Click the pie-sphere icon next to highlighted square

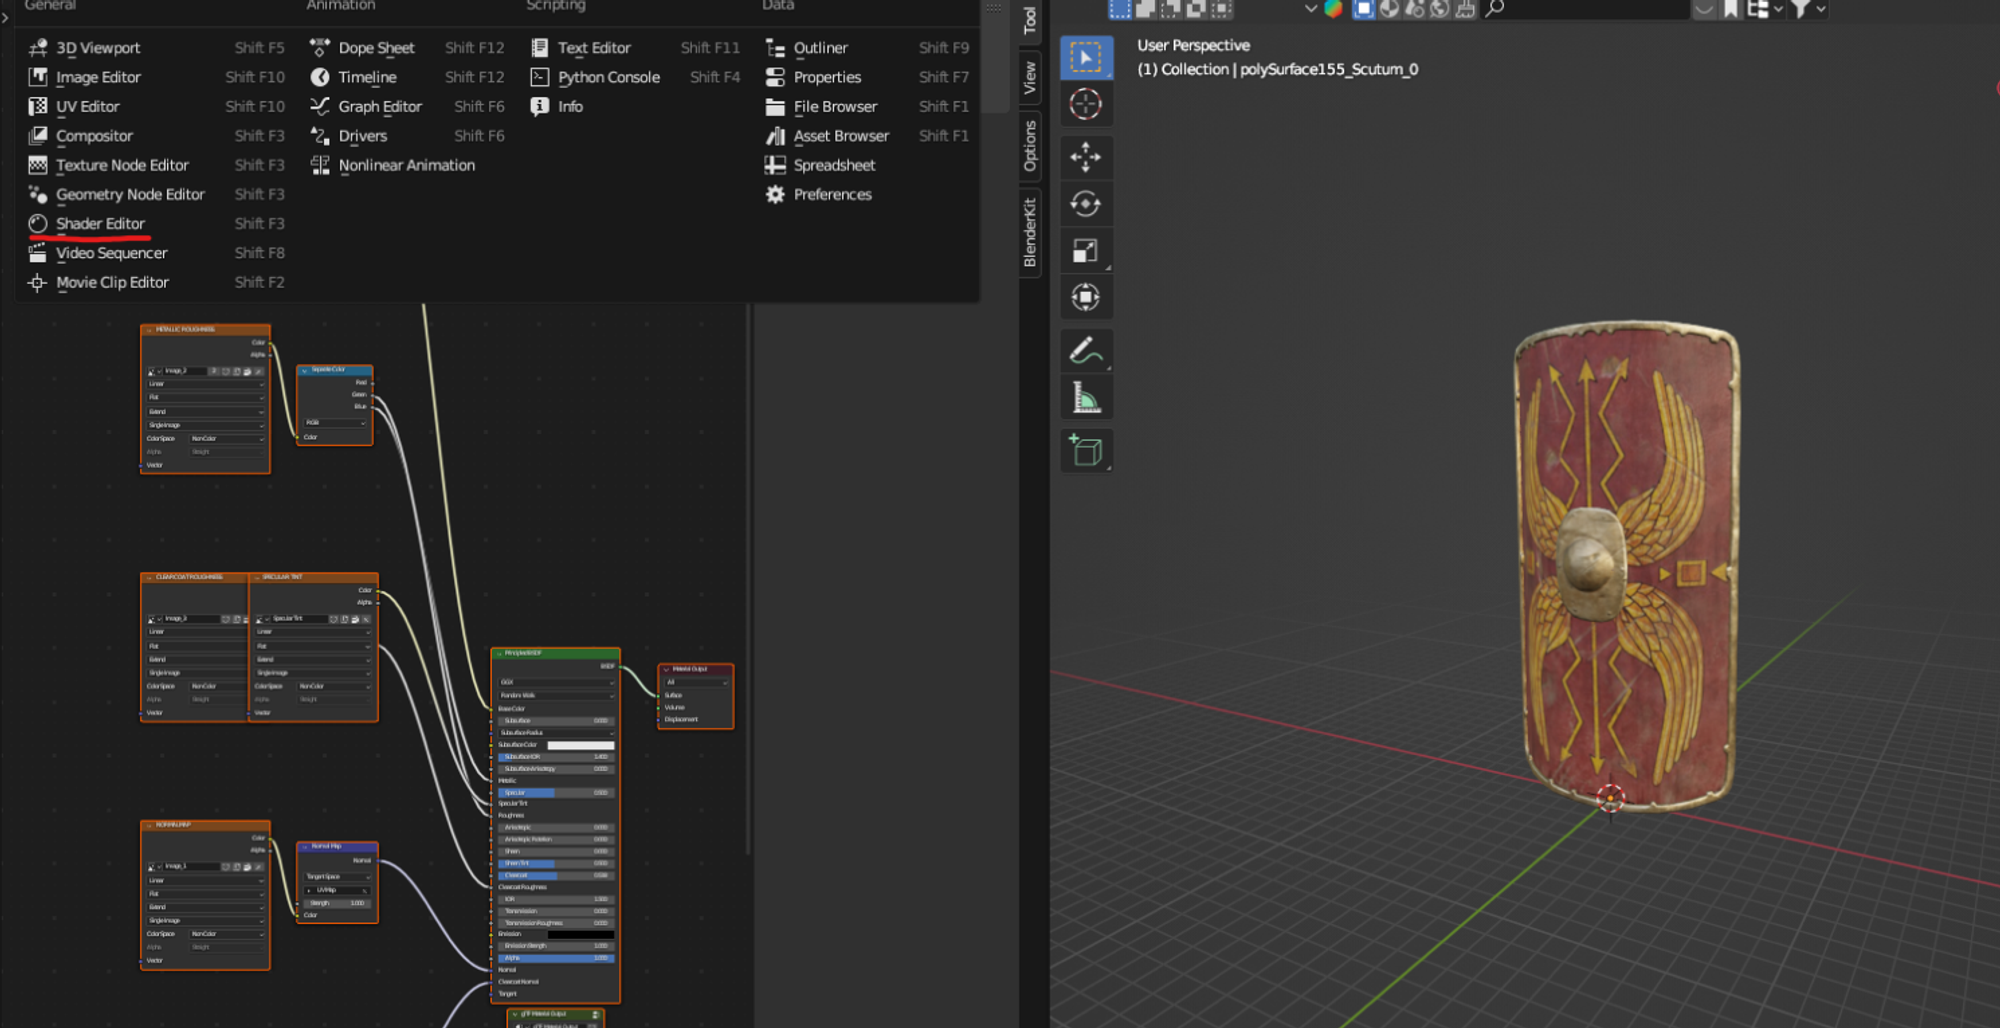point(1389,9)
